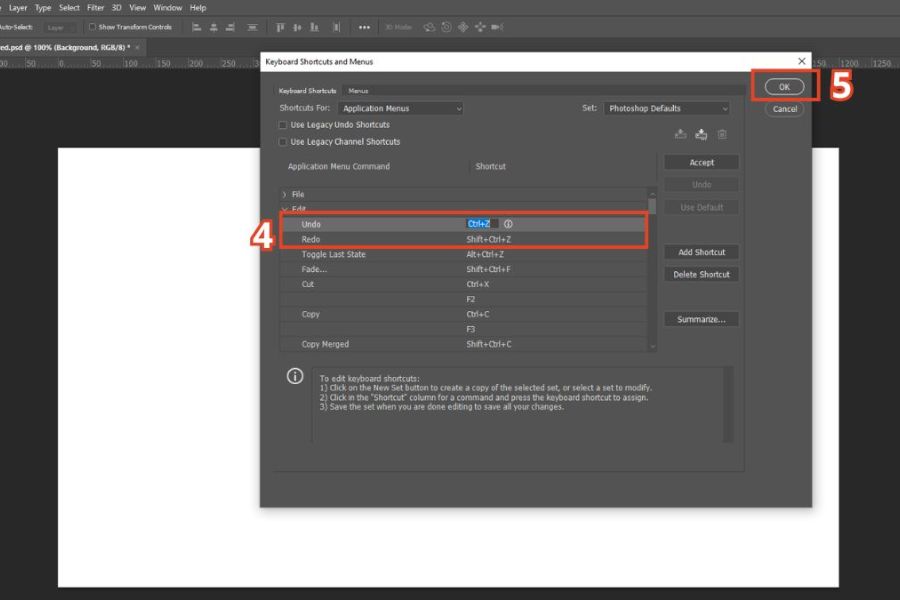Image resolution: width=900 pixels, height=600 pixels.
Task: Switch to the Menus tab
Action: pyautogui.click(x=358, y=91)
